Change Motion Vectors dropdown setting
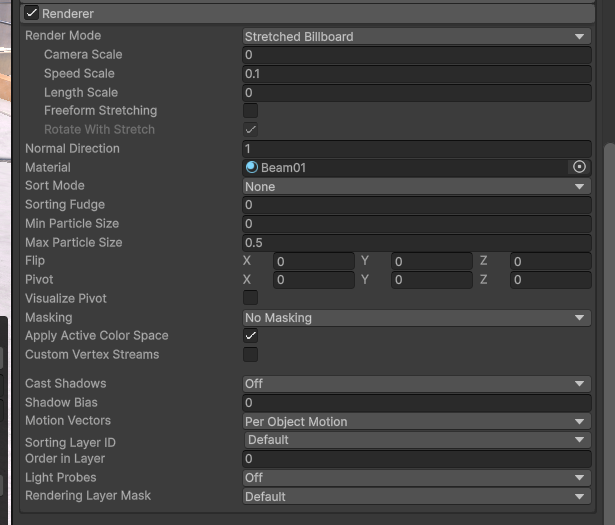Image resolution: width=615 pixels, height=525 pixels. 416,422
